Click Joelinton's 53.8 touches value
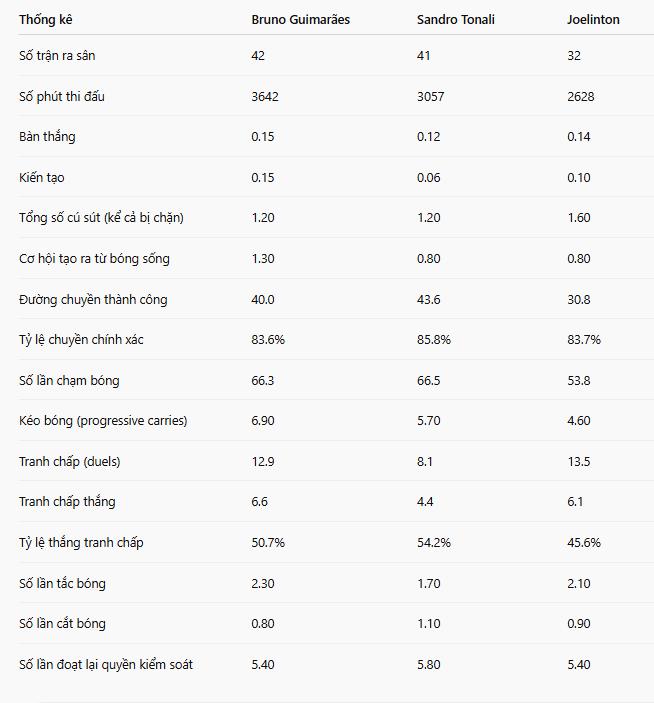 click(579, 380)
